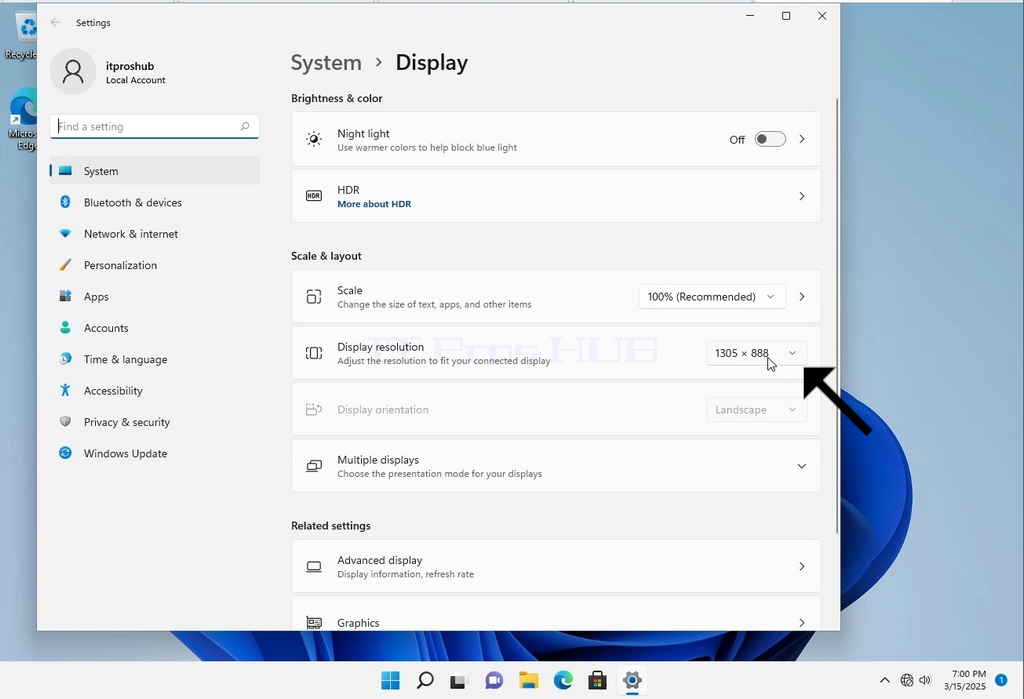The height and width of the screenshot is (699, 1024).
Task: Open the Display resolution 1305 × 888 dropdown
Action: pos(756,353)
